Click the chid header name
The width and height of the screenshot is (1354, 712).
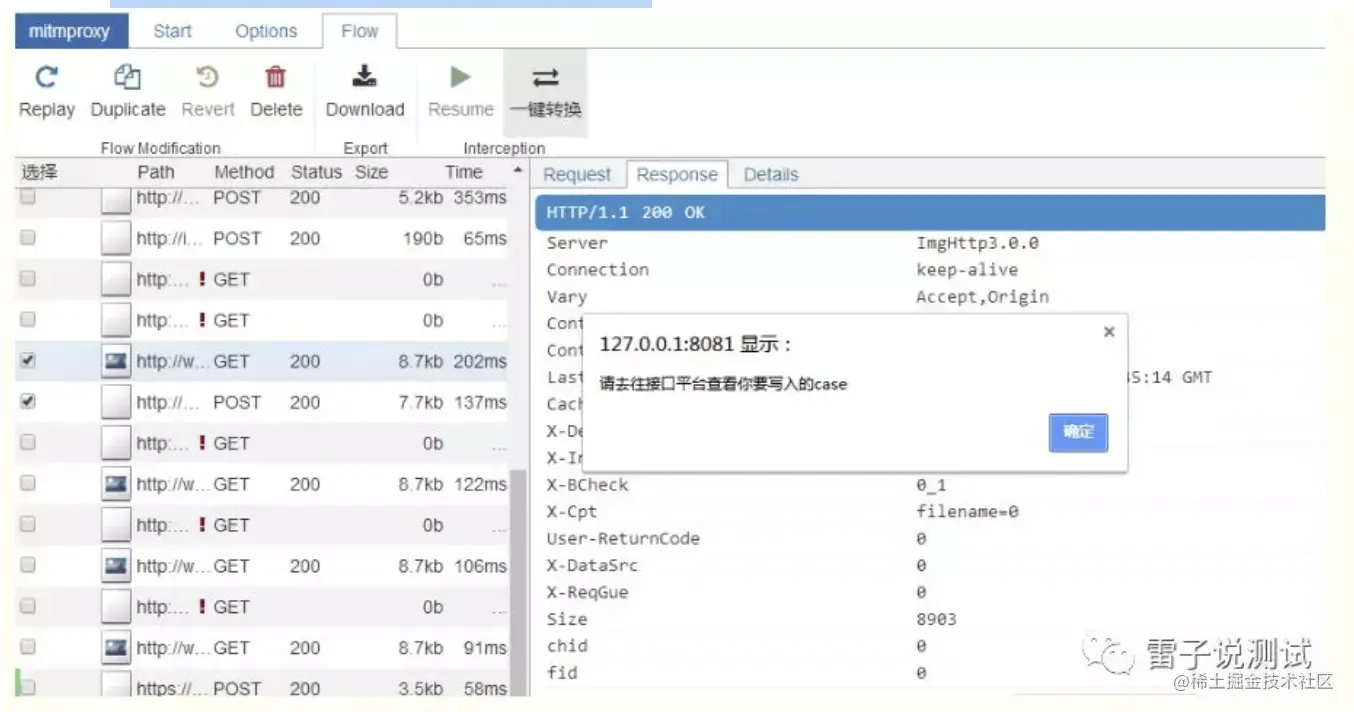[x=566, y=647]
